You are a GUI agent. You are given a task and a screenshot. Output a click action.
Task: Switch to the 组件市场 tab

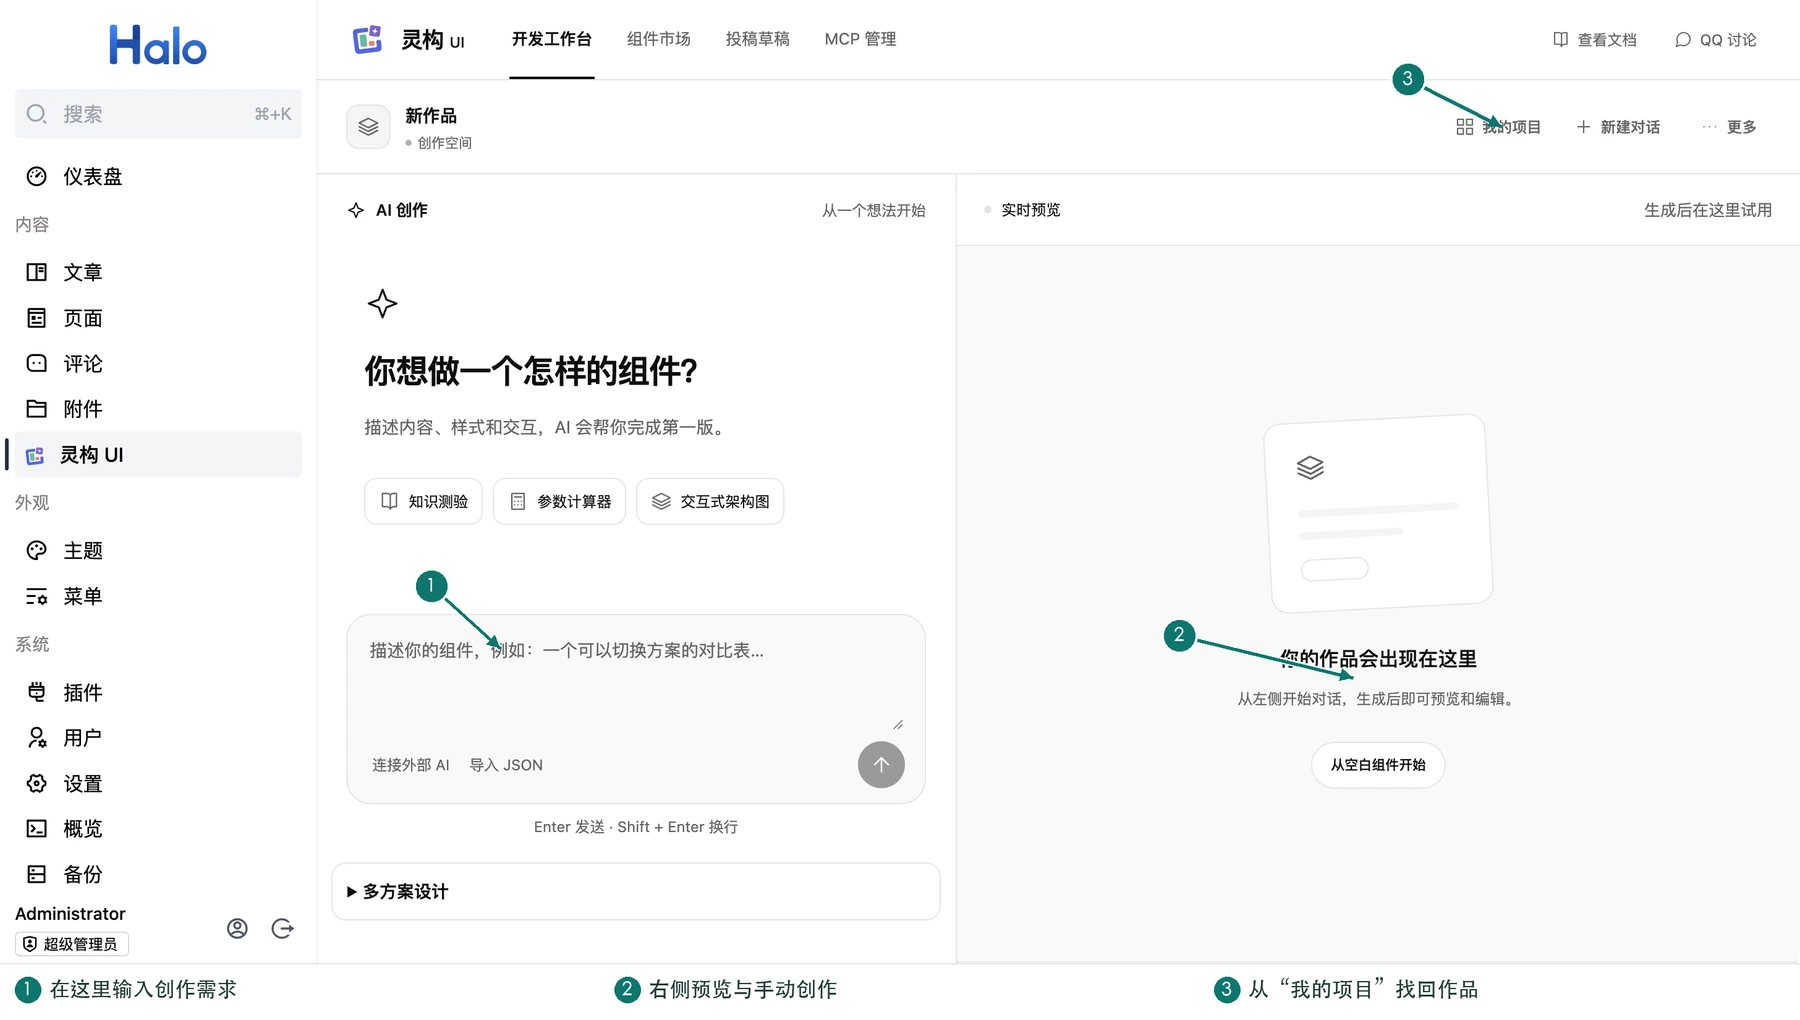coord(659,39)
